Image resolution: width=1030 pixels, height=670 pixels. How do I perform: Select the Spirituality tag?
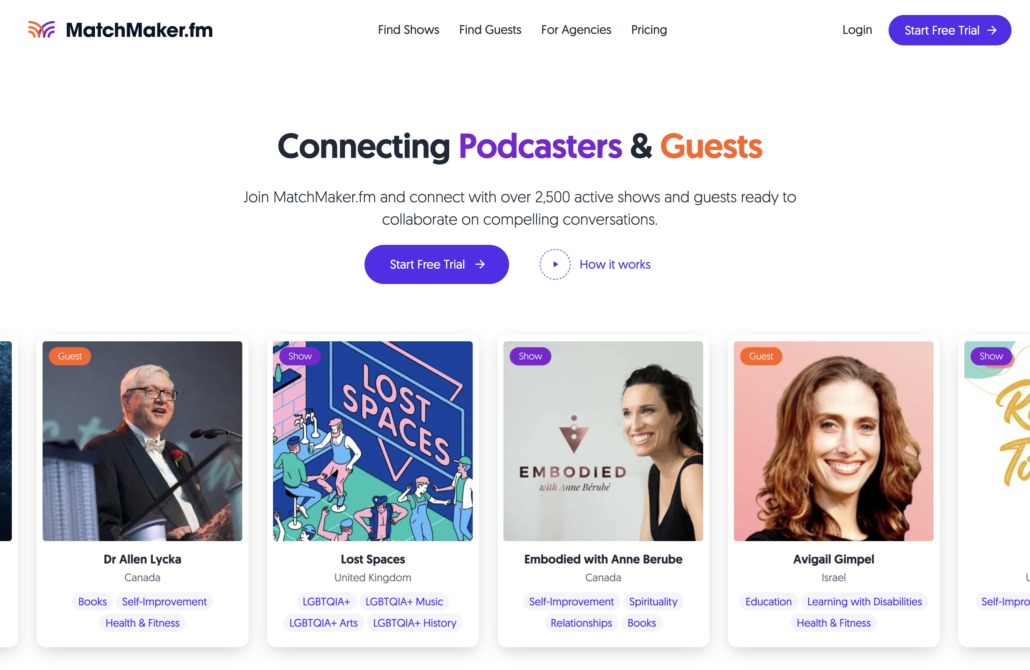click(x=653, y=602)
